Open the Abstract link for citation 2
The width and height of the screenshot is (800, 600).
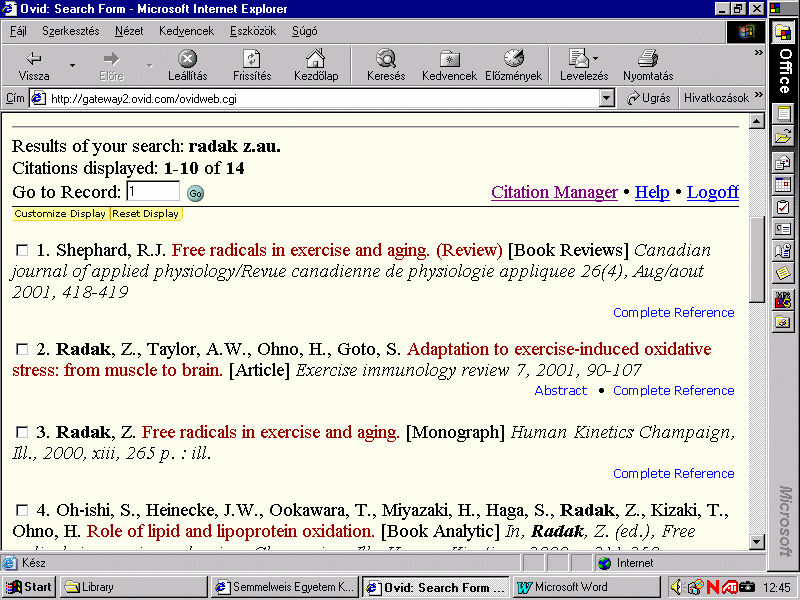pos(560,390)
